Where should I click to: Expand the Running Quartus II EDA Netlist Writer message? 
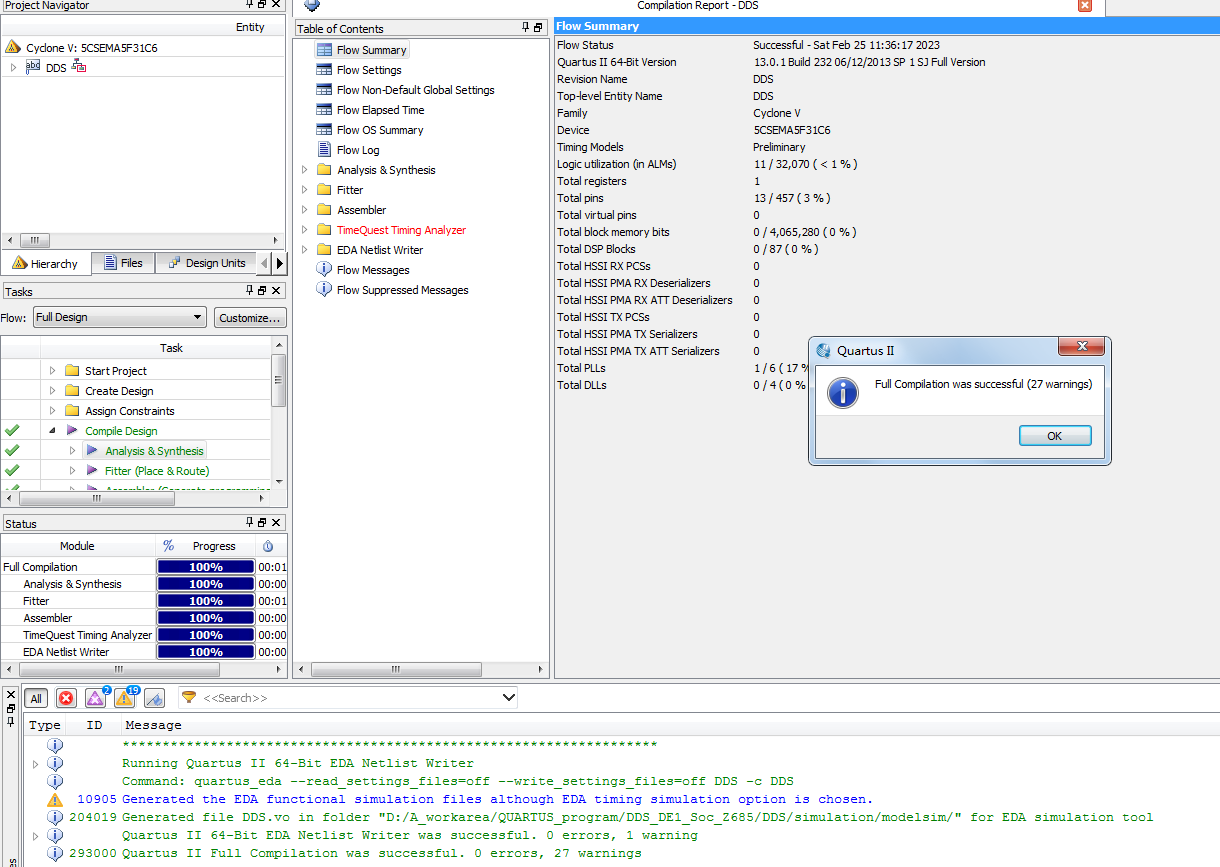coord(35,764)
